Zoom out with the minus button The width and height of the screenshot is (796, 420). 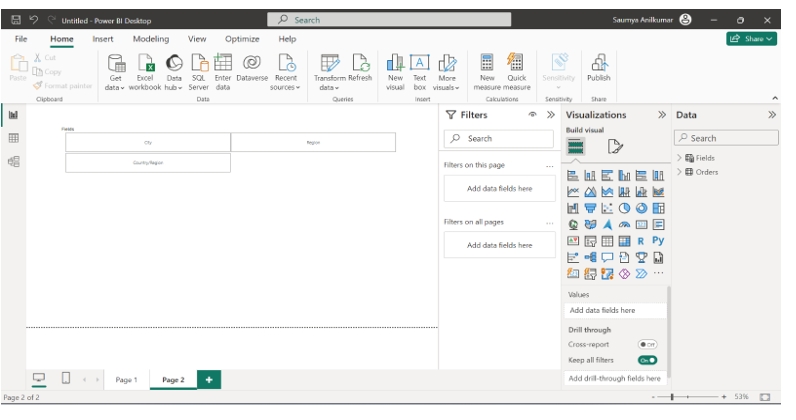(653, 397)
